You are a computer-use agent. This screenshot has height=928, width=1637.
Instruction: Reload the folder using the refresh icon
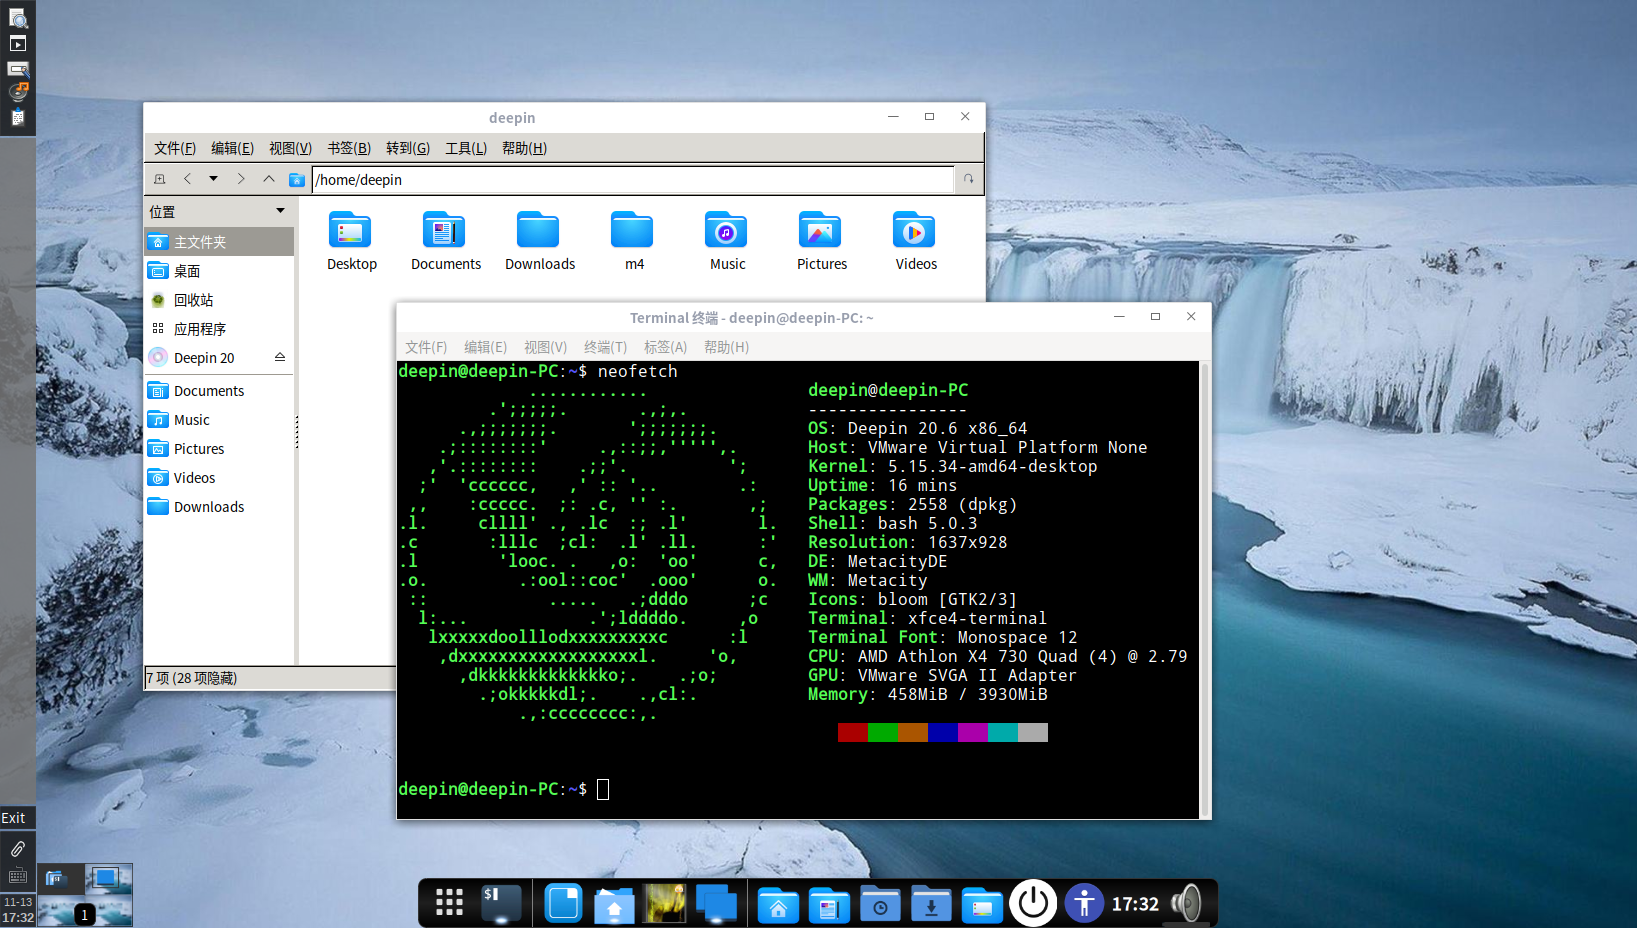point(968,179)
